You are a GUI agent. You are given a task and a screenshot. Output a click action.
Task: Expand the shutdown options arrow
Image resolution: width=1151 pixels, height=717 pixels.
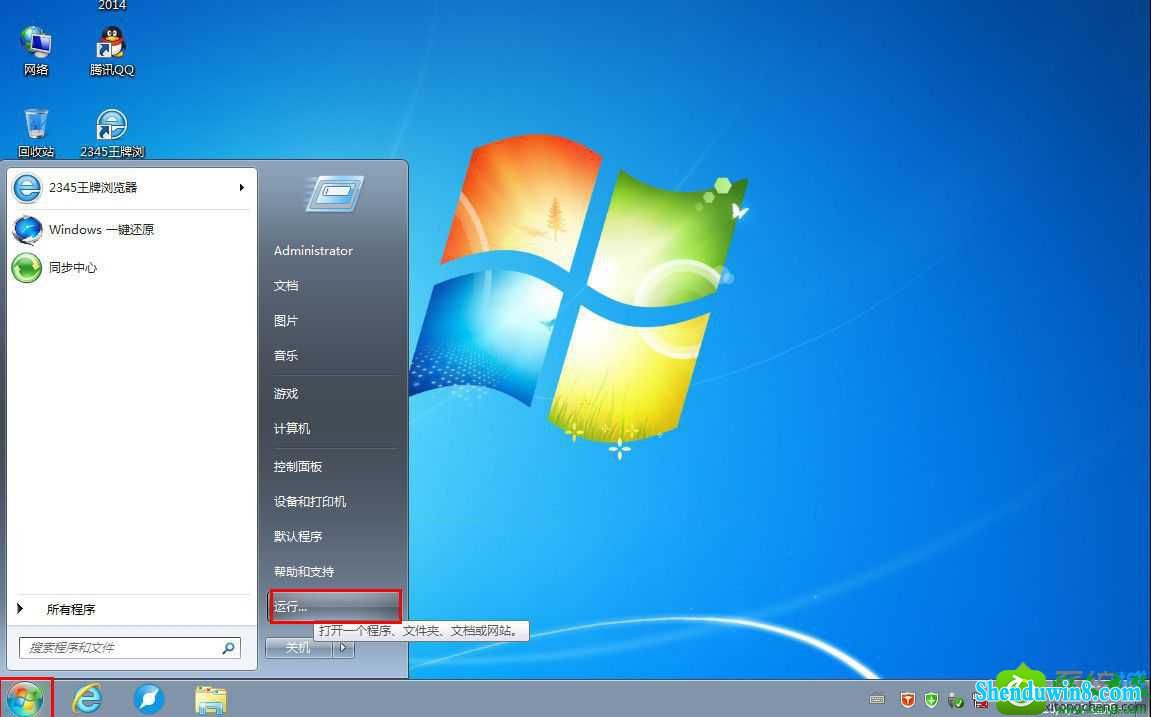[x=344, y=648]
